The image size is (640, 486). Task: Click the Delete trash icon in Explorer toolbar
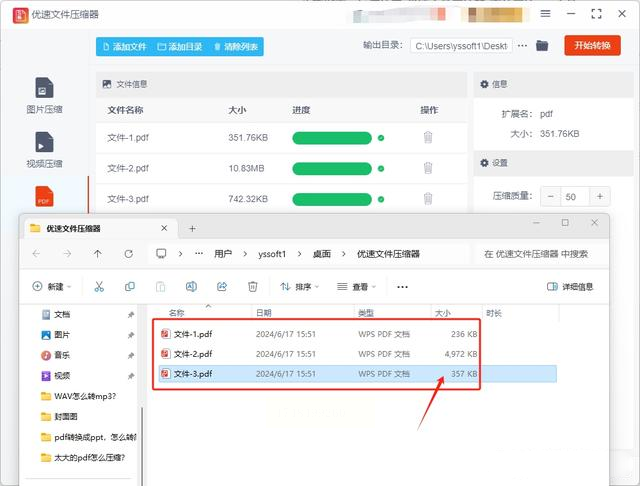click(x=253, y=287)
